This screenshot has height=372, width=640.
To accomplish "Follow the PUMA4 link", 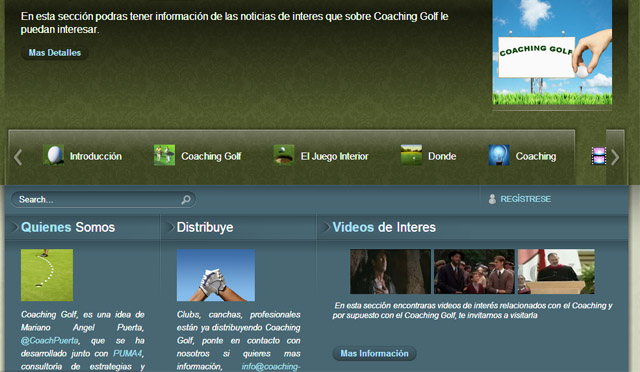I will click(x=127, y=354).
